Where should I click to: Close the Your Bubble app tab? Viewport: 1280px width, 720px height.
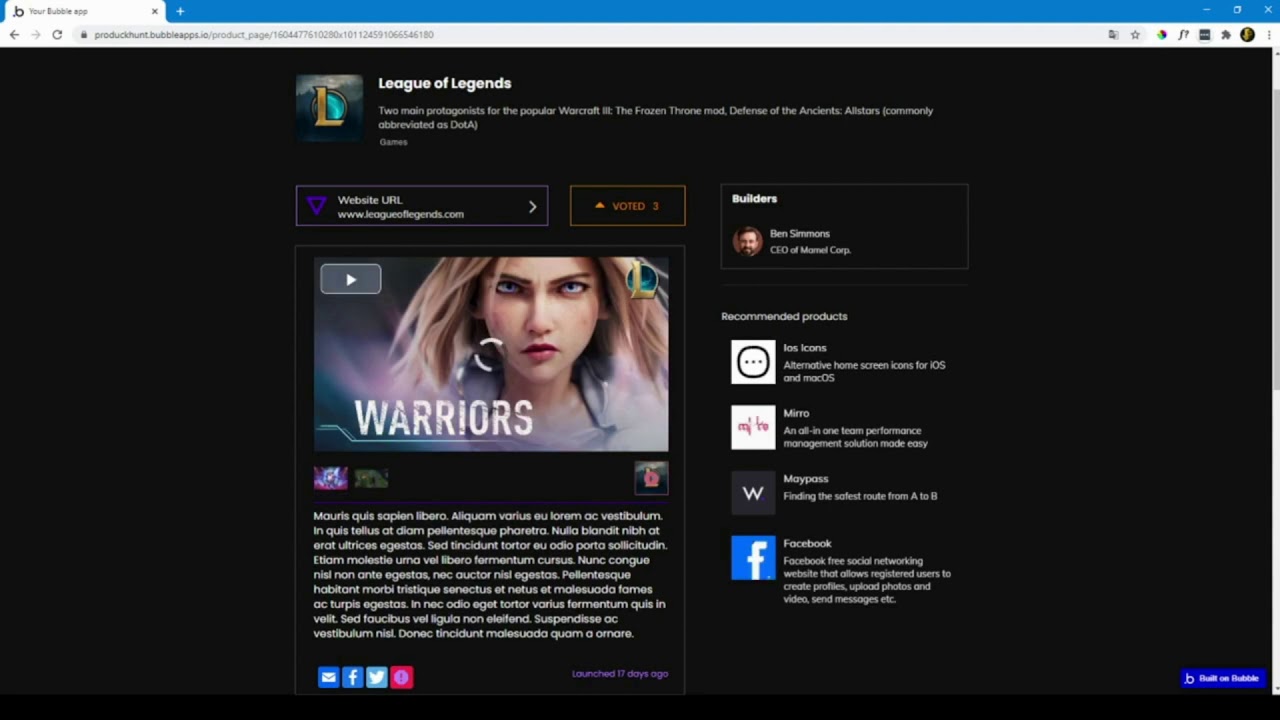click(x=154, y=11)
